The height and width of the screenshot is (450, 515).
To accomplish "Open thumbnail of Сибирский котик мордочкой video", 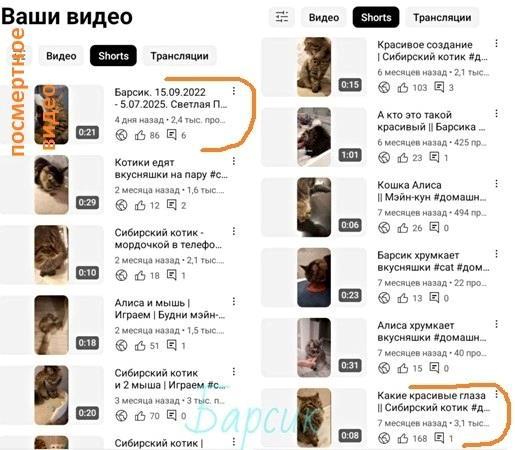I will tap(52, 255).
